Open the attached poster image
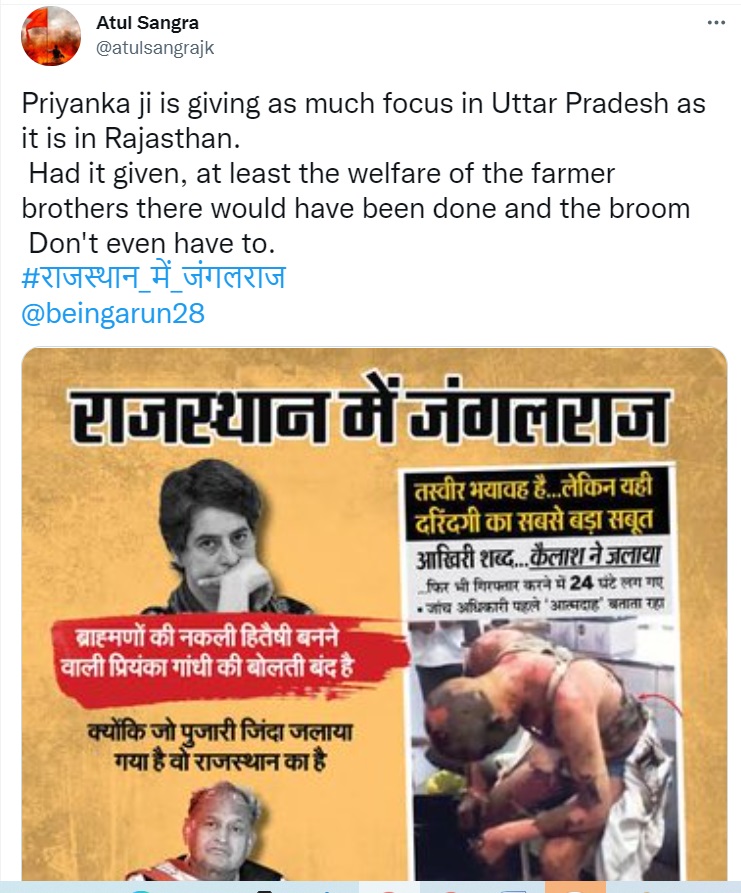 click(x=374, y=614)
